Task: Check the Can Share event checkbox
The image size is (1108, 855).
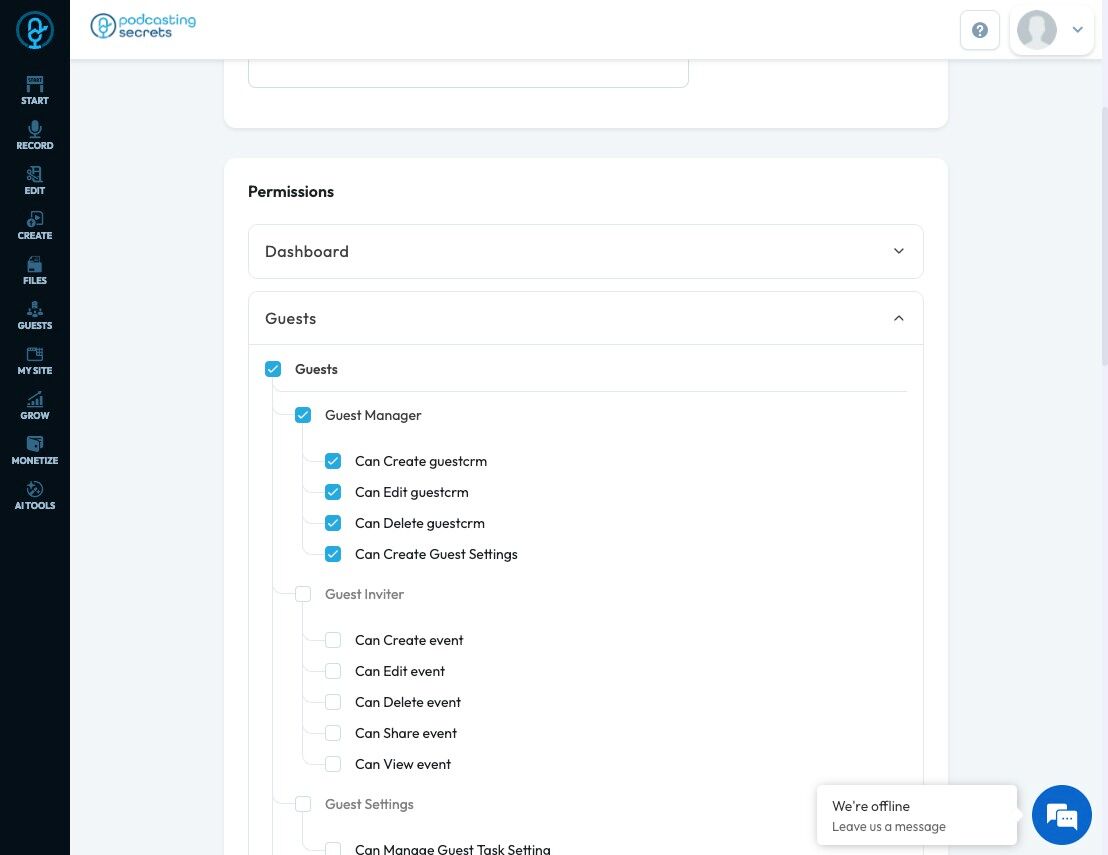Action: coord(333,733)
